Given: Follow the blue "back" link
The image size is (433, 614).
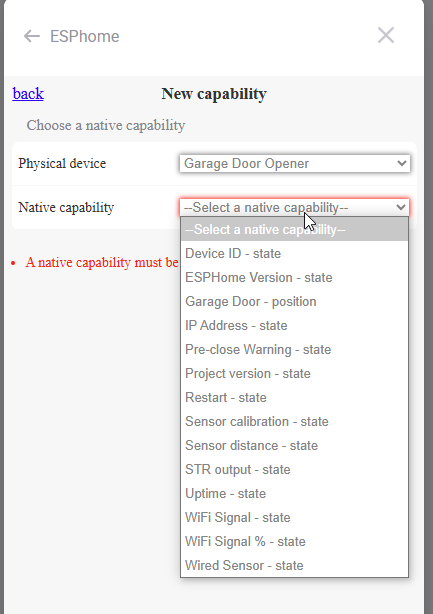Looking at the screenshot, I should (x=28, y=94).
